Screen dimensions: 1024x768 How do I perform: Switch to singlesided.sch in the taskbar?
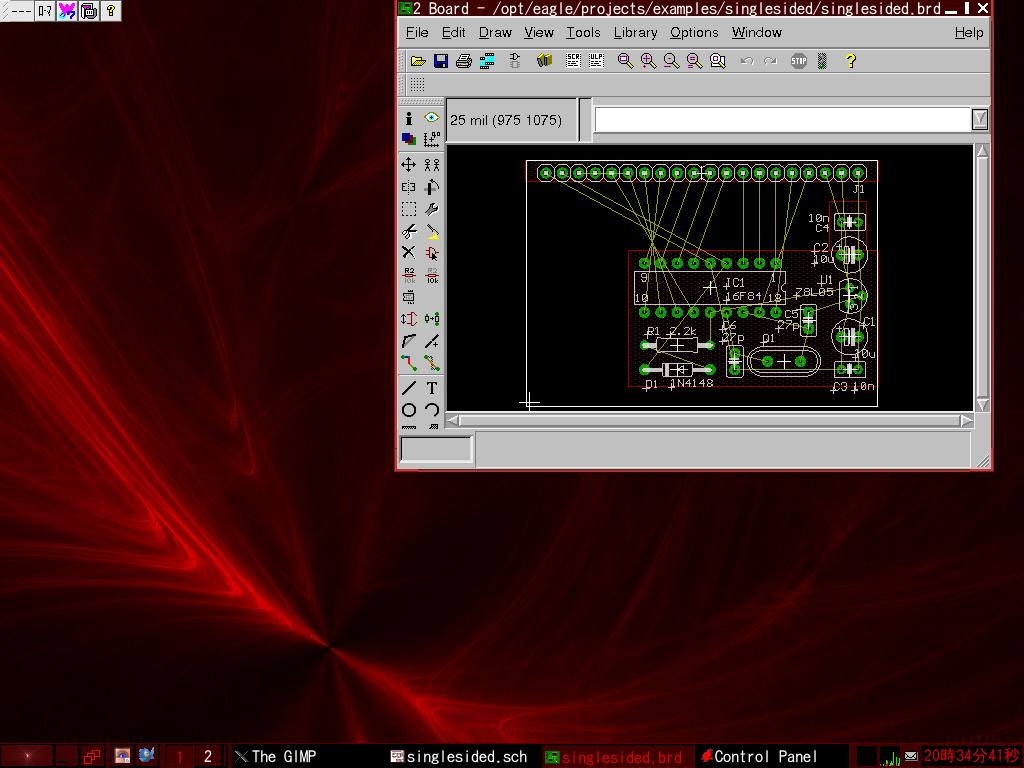point(459,756)
